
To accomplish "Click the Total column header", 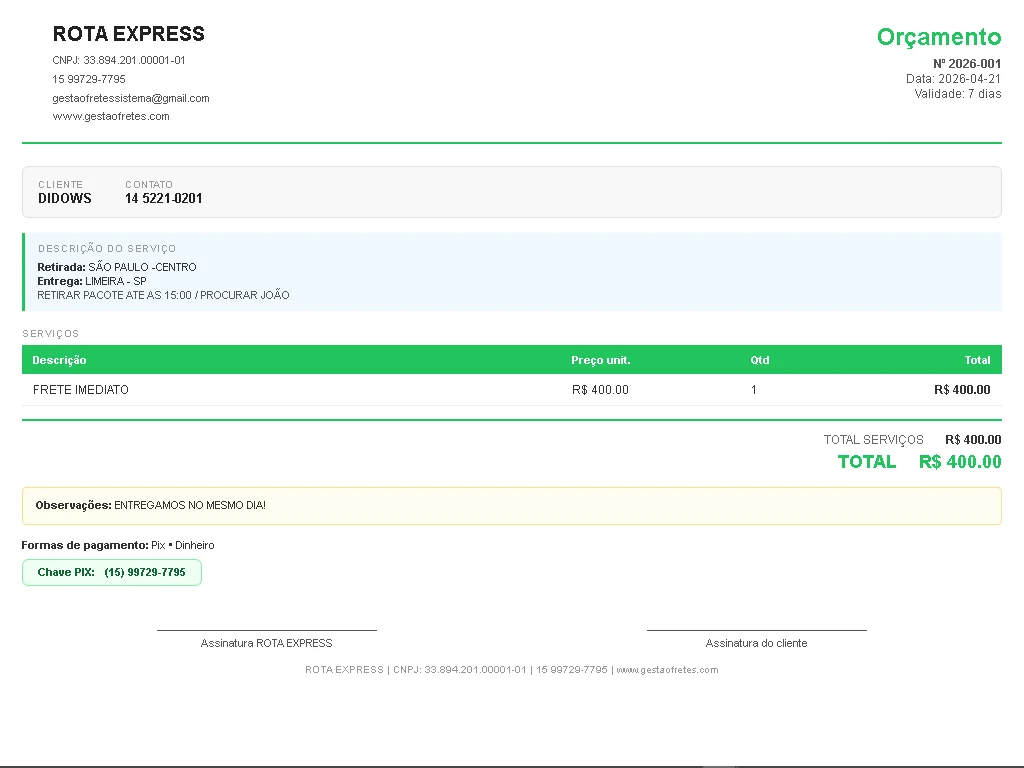I will point(977,360).
